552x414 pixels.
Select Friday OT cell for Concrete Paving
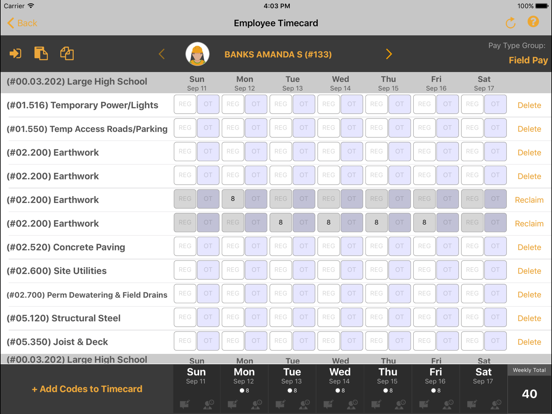(x=447, y=246)
